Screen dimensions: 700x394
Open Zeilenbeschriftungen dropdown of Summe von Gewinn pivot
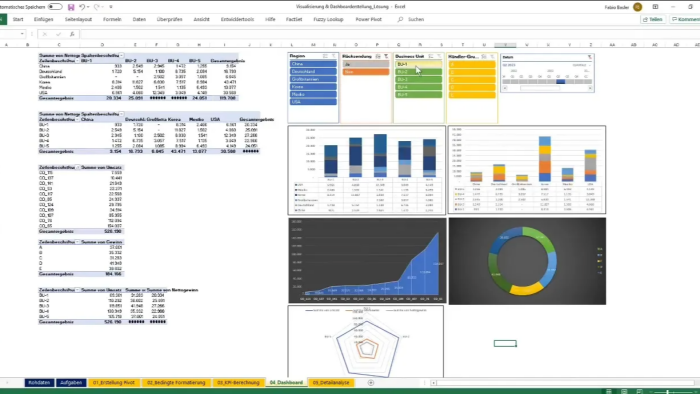(77, 242)
